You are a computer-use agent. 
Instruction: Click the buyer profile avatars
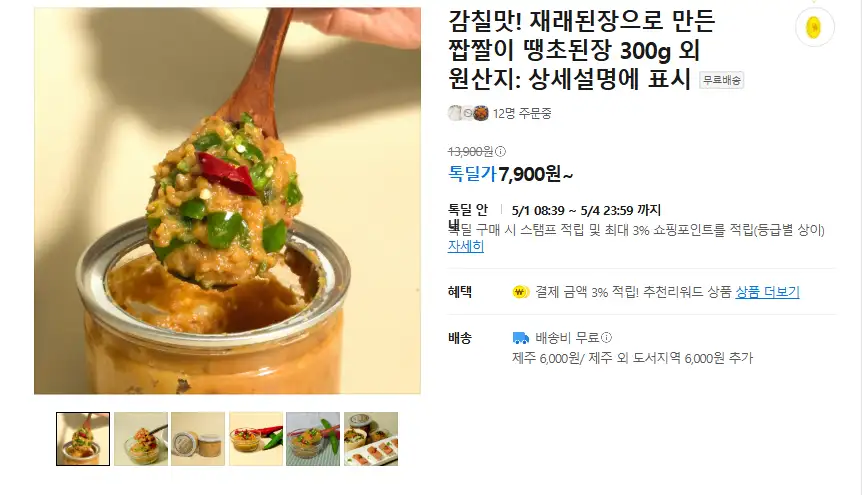pyautogui.click(x=468, y=113)
